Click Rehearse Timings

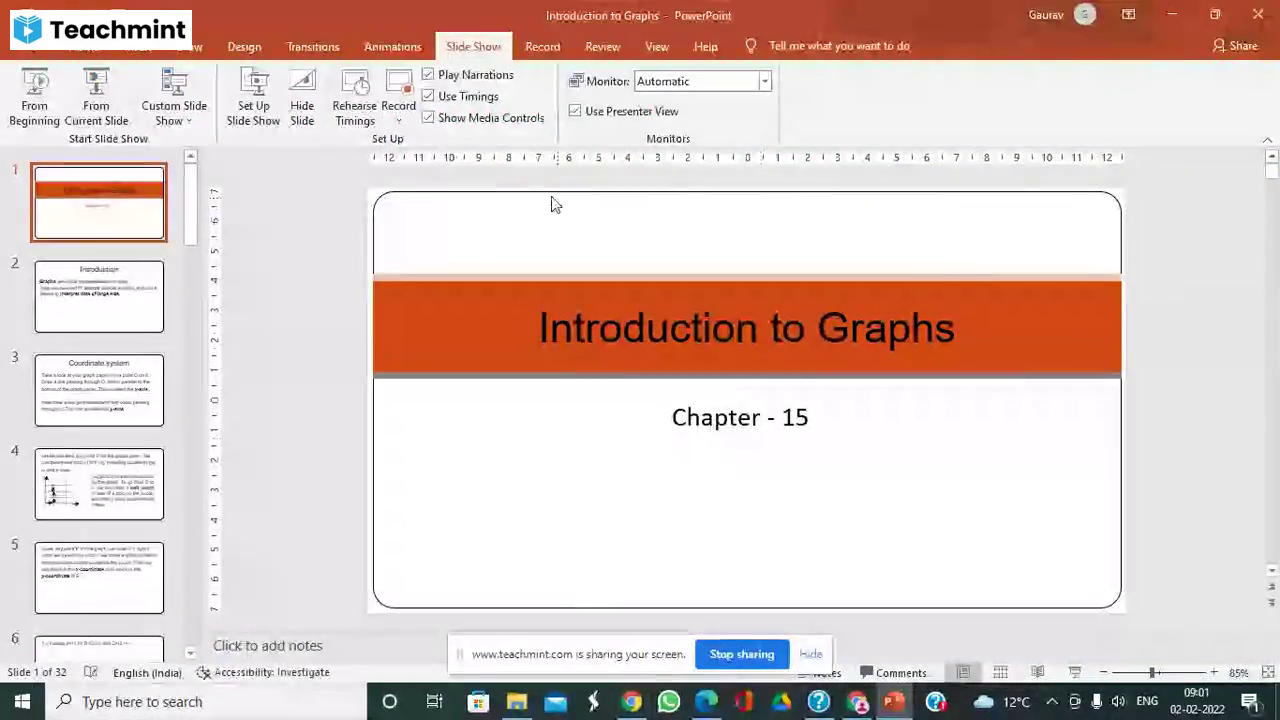pyautogui.click(x=354, y=95)
